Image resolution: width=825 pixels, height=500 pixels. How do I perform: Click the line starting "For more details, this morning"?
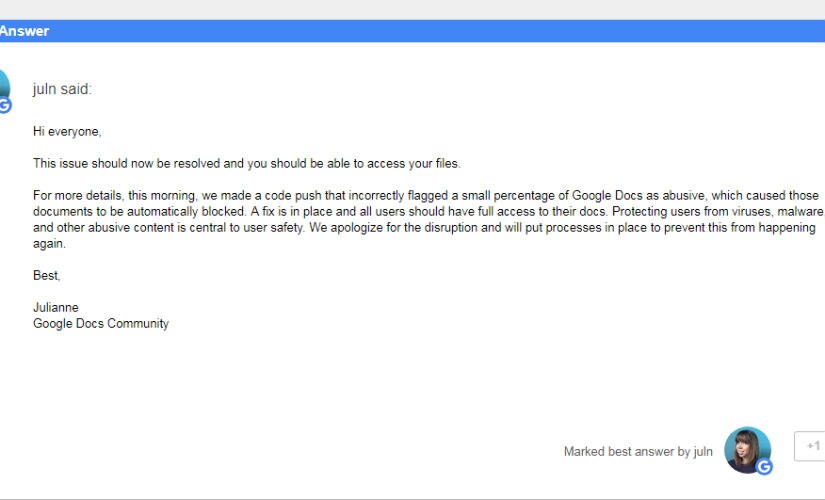pyautogui.click(x=426, y=196)
